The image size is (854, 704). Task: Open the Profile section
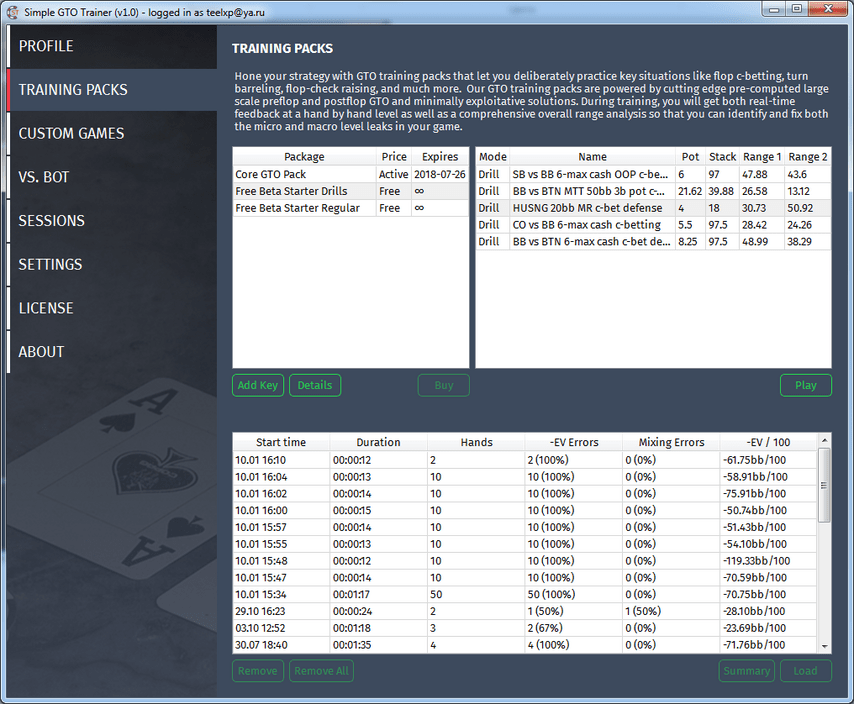click(x=113, y=46)
